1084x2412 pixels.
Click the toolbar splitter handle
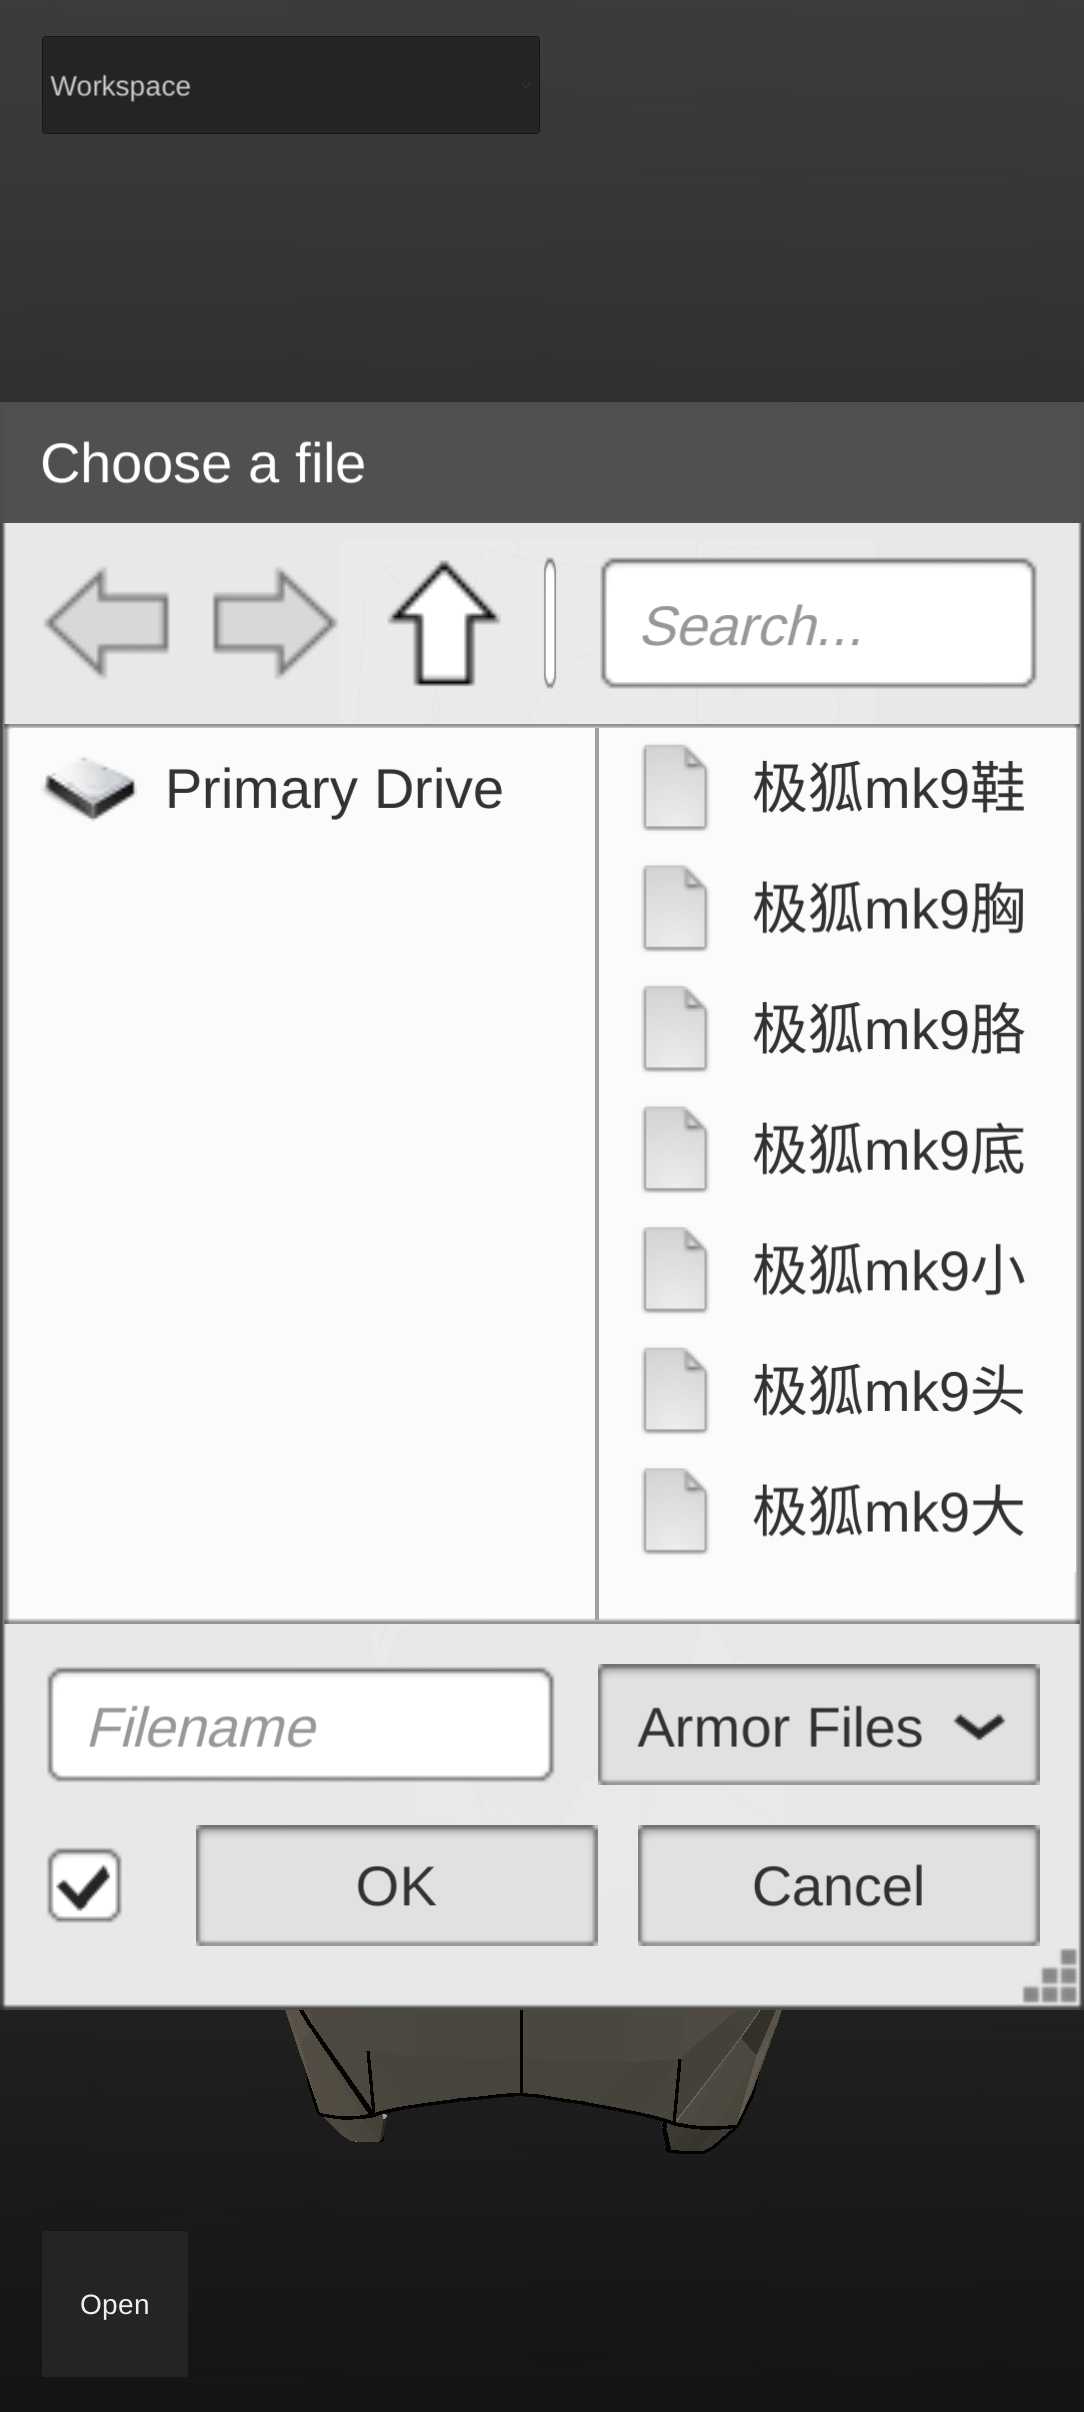550,623
